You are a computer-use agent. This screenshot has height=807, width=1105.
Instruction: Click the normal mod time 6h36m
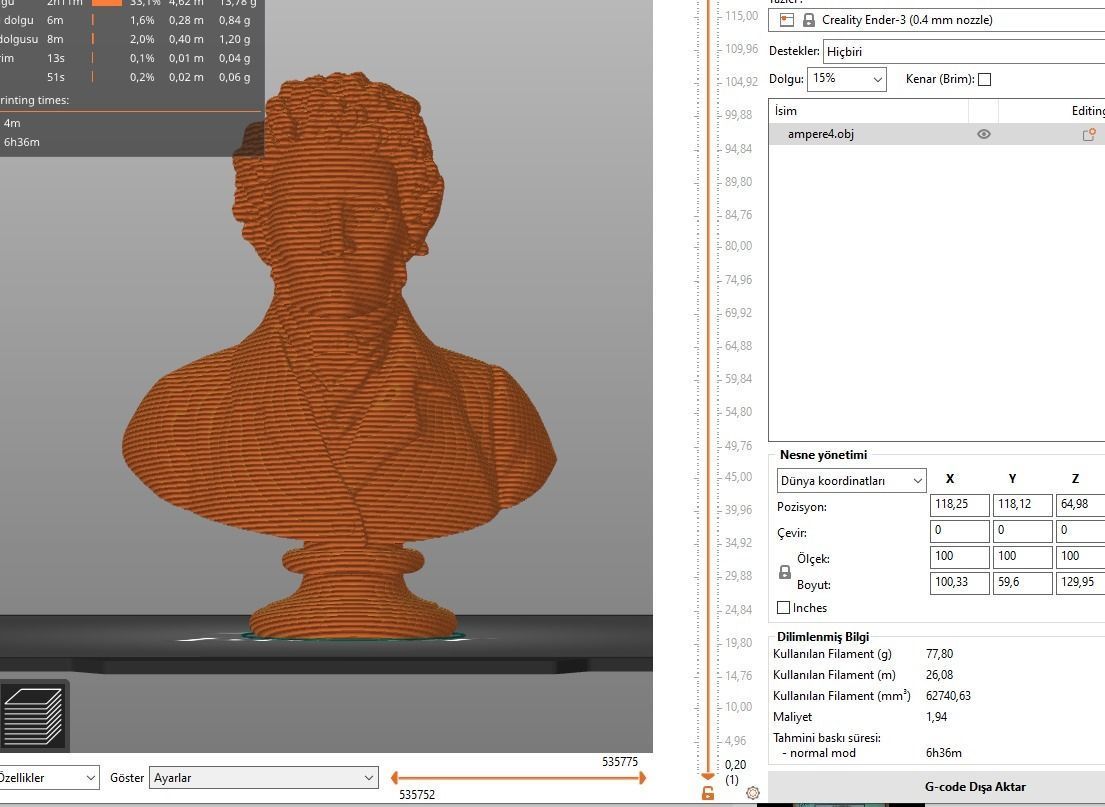tap(944, 753)
